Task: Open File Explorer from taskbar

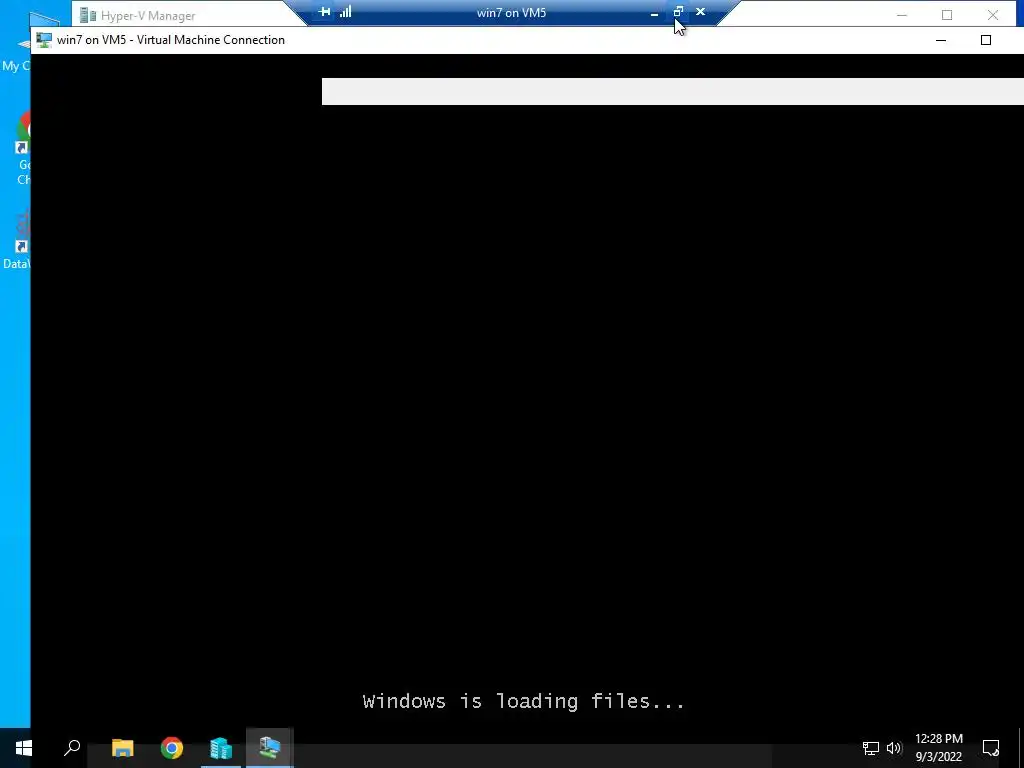Action: pyautogui.click(x=122, y=748)
